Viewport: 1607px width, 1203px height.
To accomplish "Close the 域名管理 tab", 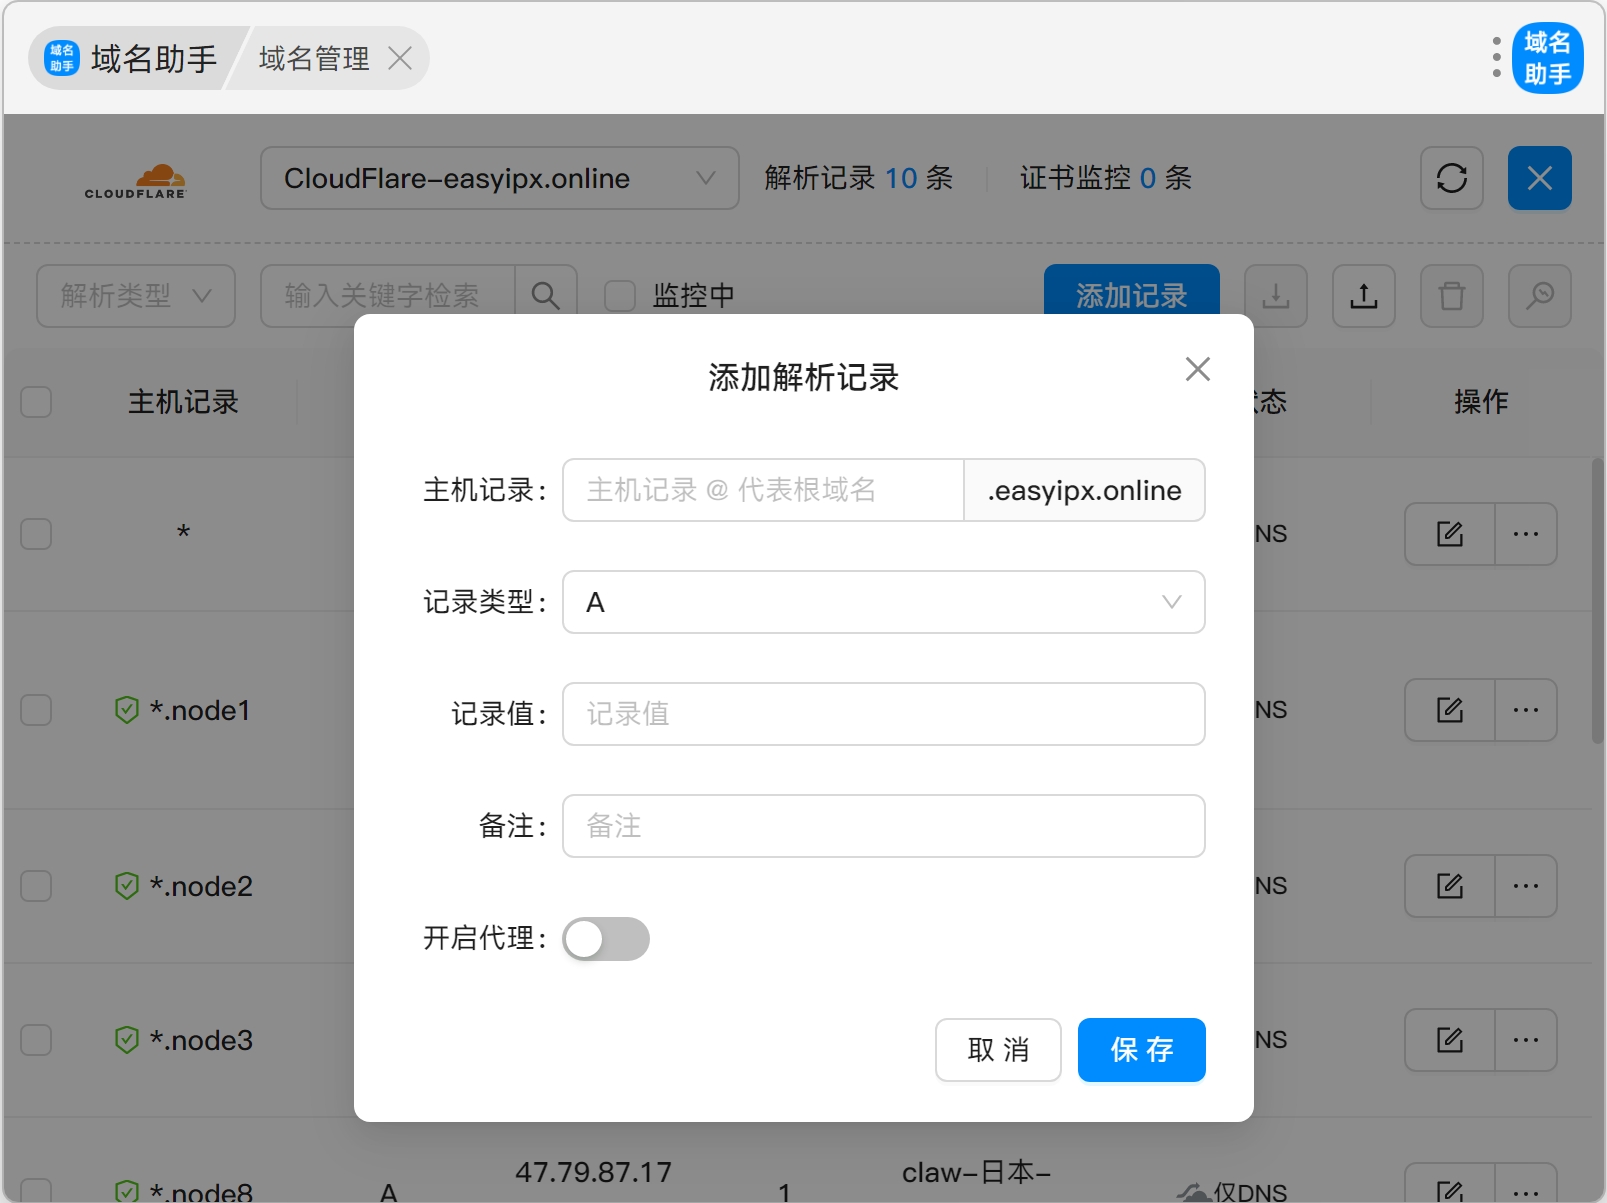I will click(x=400, y=58).
